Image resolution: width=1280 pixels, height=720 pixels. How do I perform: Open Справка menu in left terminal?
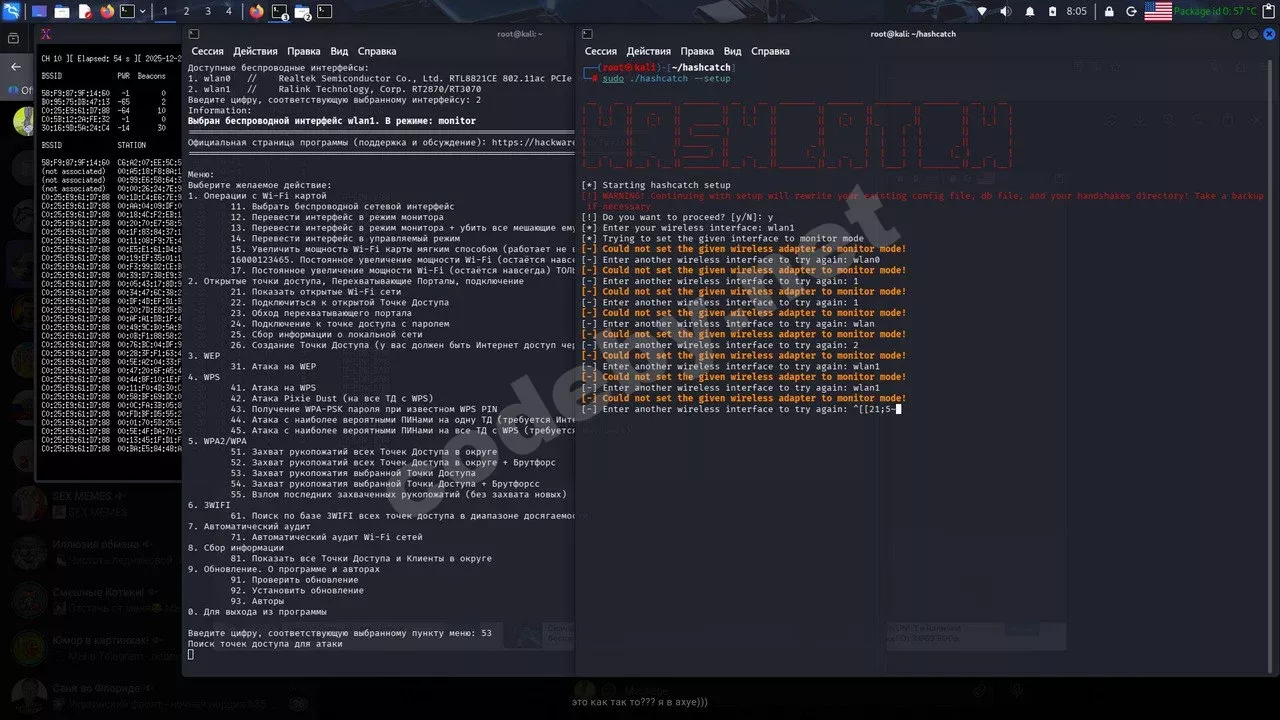(x=377, y=51)
